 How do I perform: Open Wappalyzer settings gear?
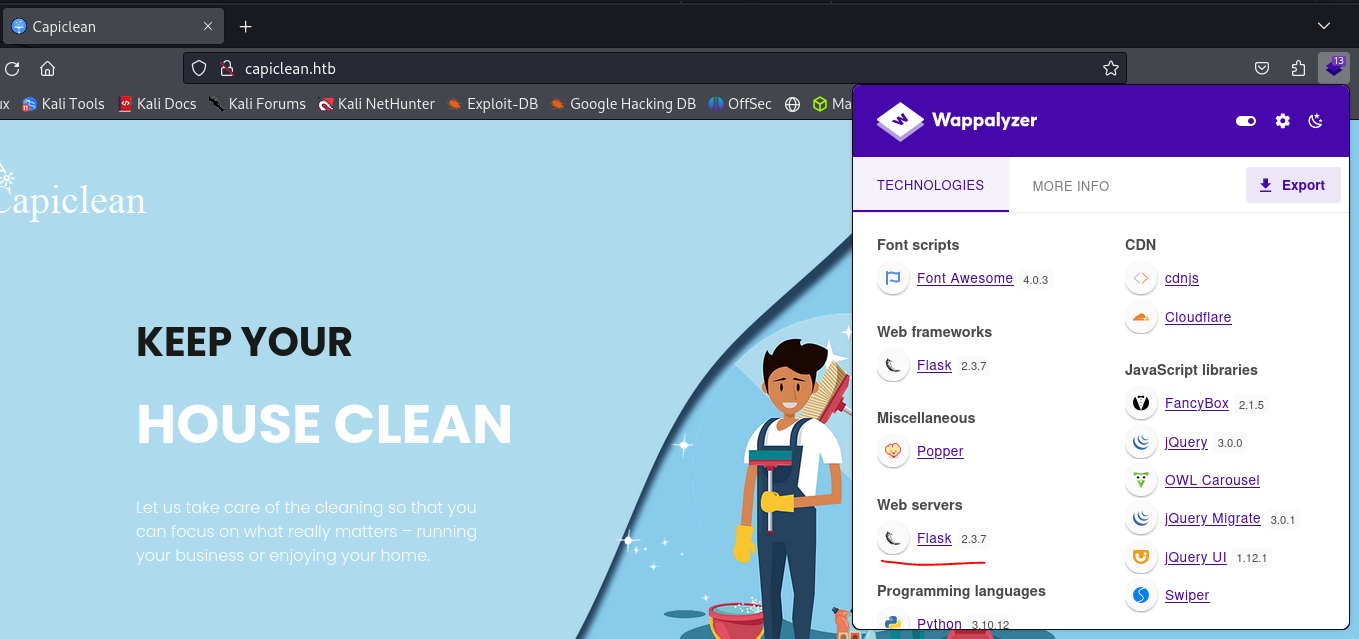click(1283, 121)
